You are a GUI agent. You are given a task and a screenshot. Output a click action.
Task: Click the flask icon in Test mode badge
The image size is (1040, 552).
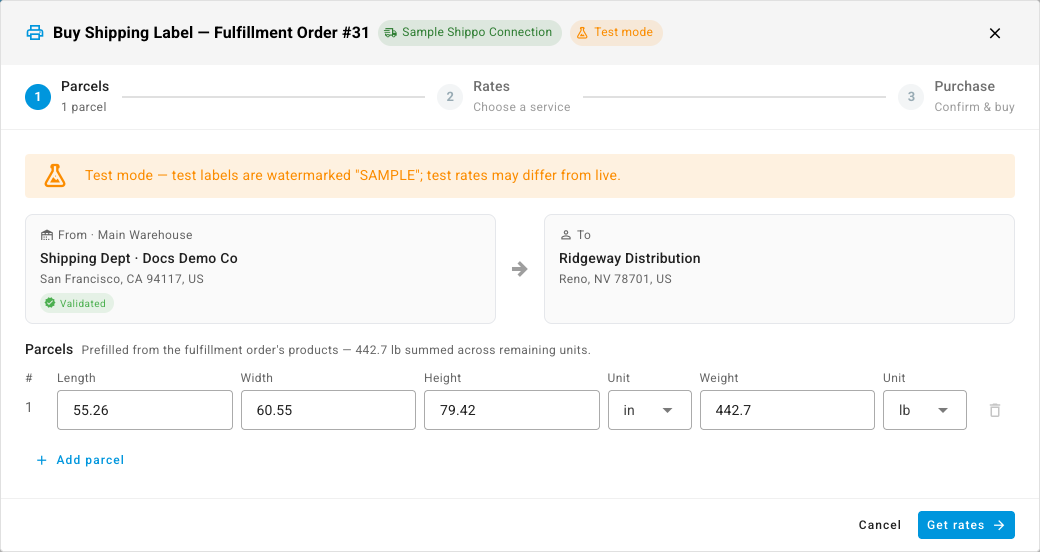(582, 33)
